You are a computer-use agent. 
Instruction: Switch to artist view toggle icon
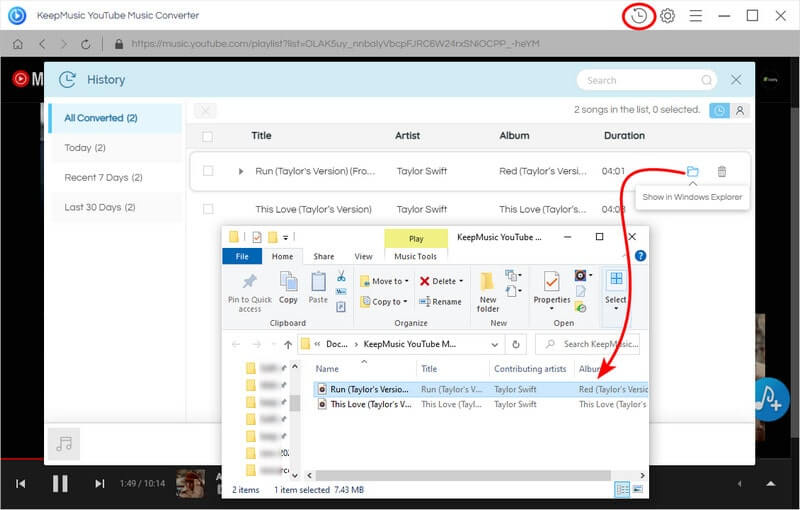(739, 110)
